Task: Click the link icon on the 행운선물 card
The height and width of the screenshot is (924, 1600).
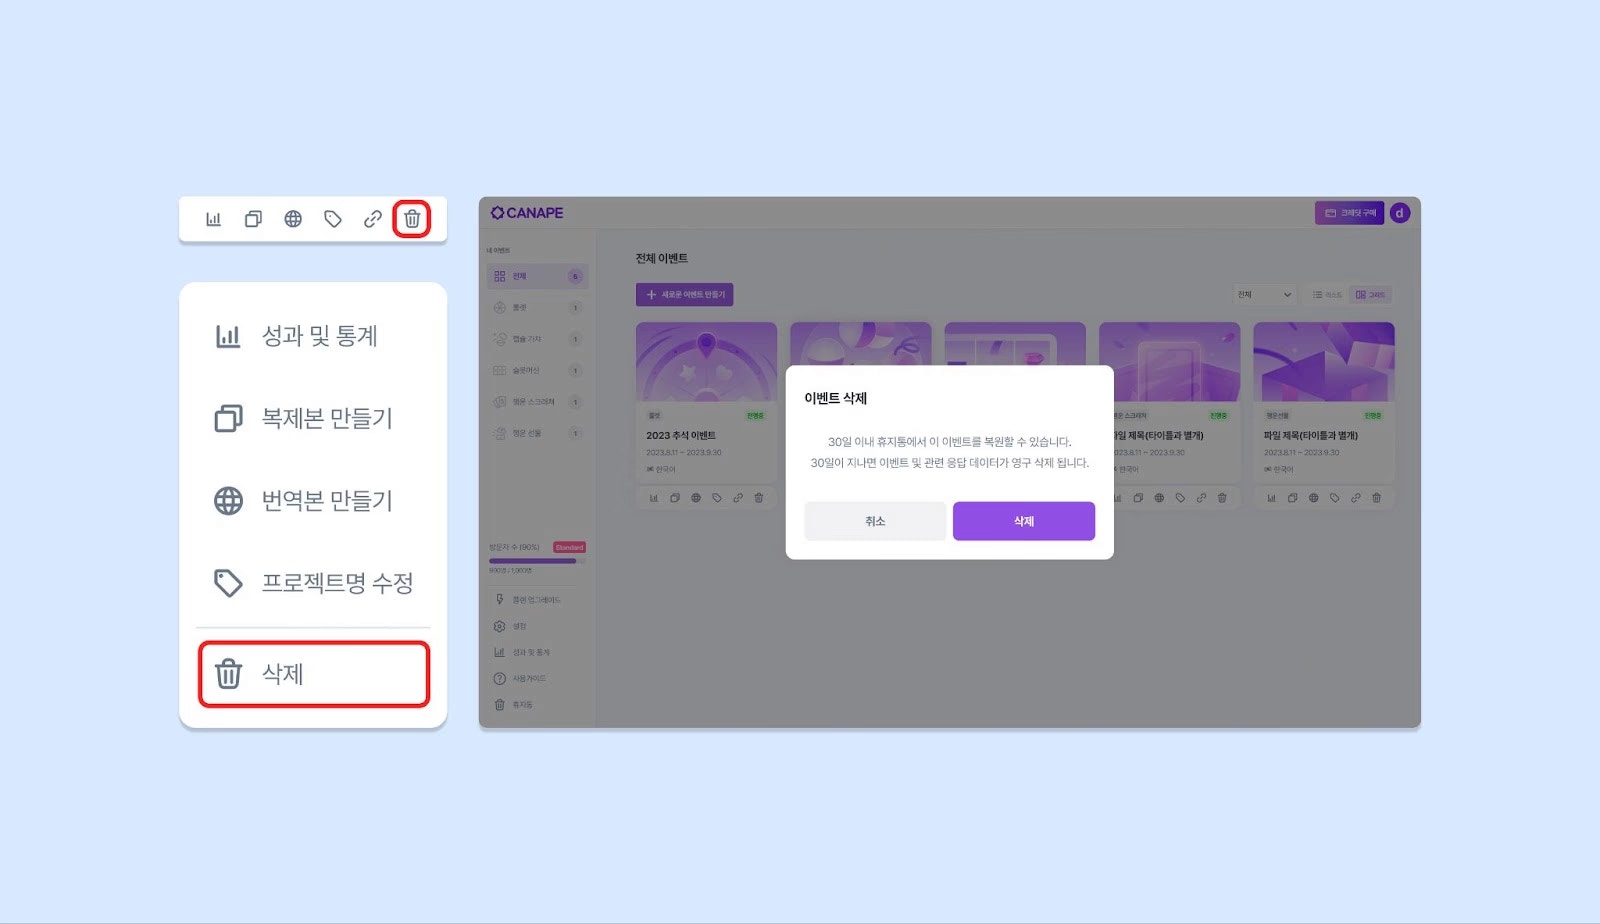Action: tap(1356, 498)
